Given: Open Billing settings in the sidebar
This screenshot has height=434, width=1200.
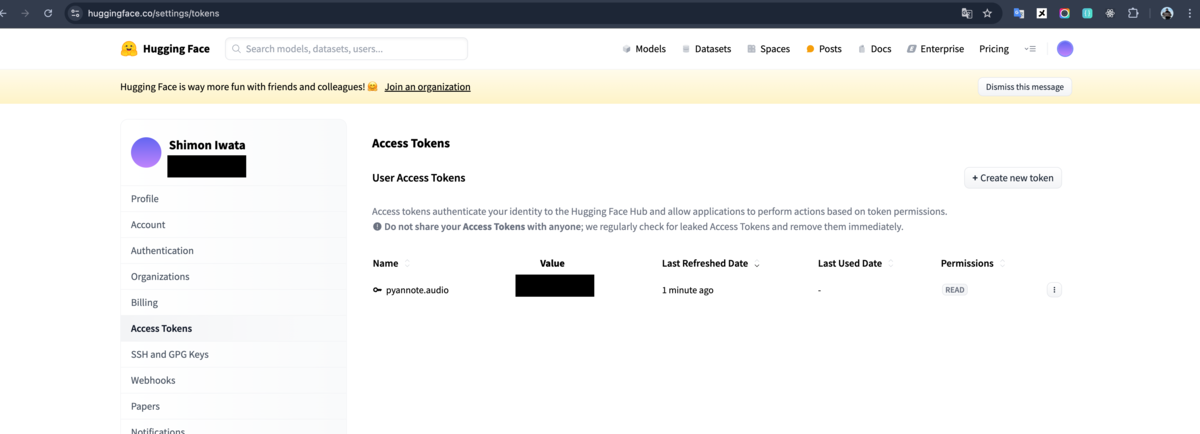Looking at the screenshot, I should pyautogui.click(x=233, y=303).
